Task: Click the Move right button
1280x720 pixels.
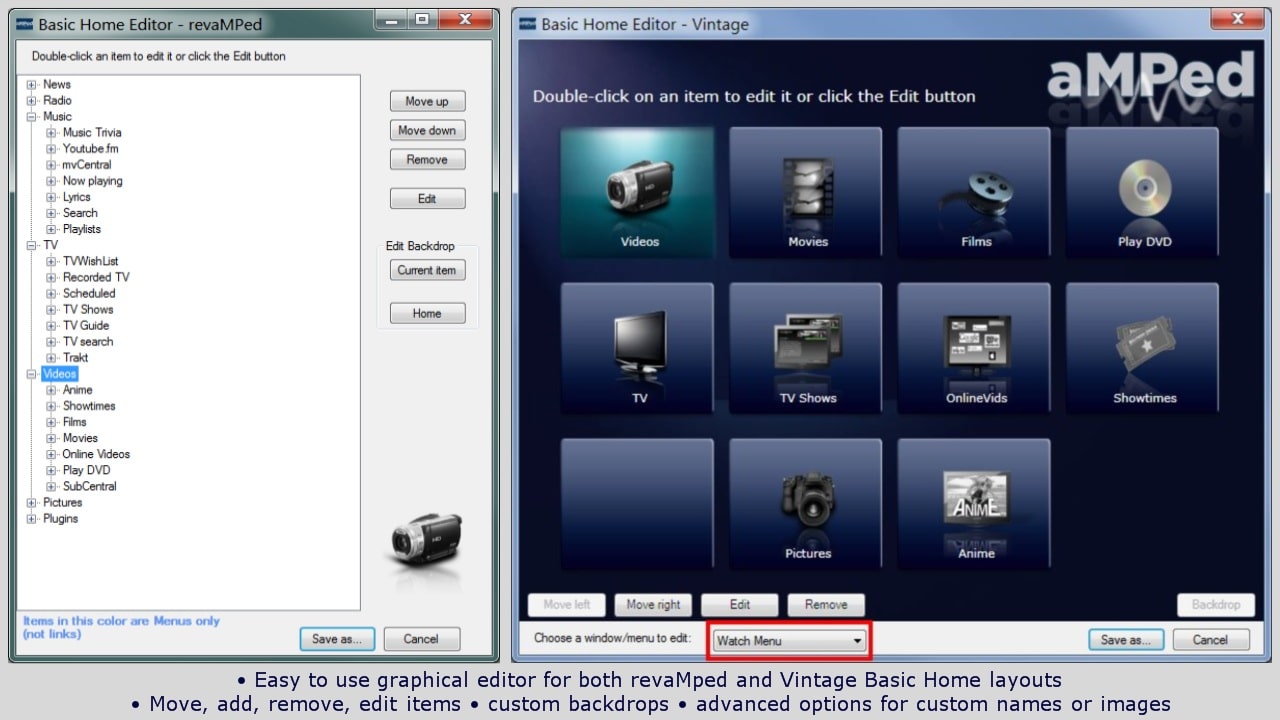Action: click(x=653, y=604)
